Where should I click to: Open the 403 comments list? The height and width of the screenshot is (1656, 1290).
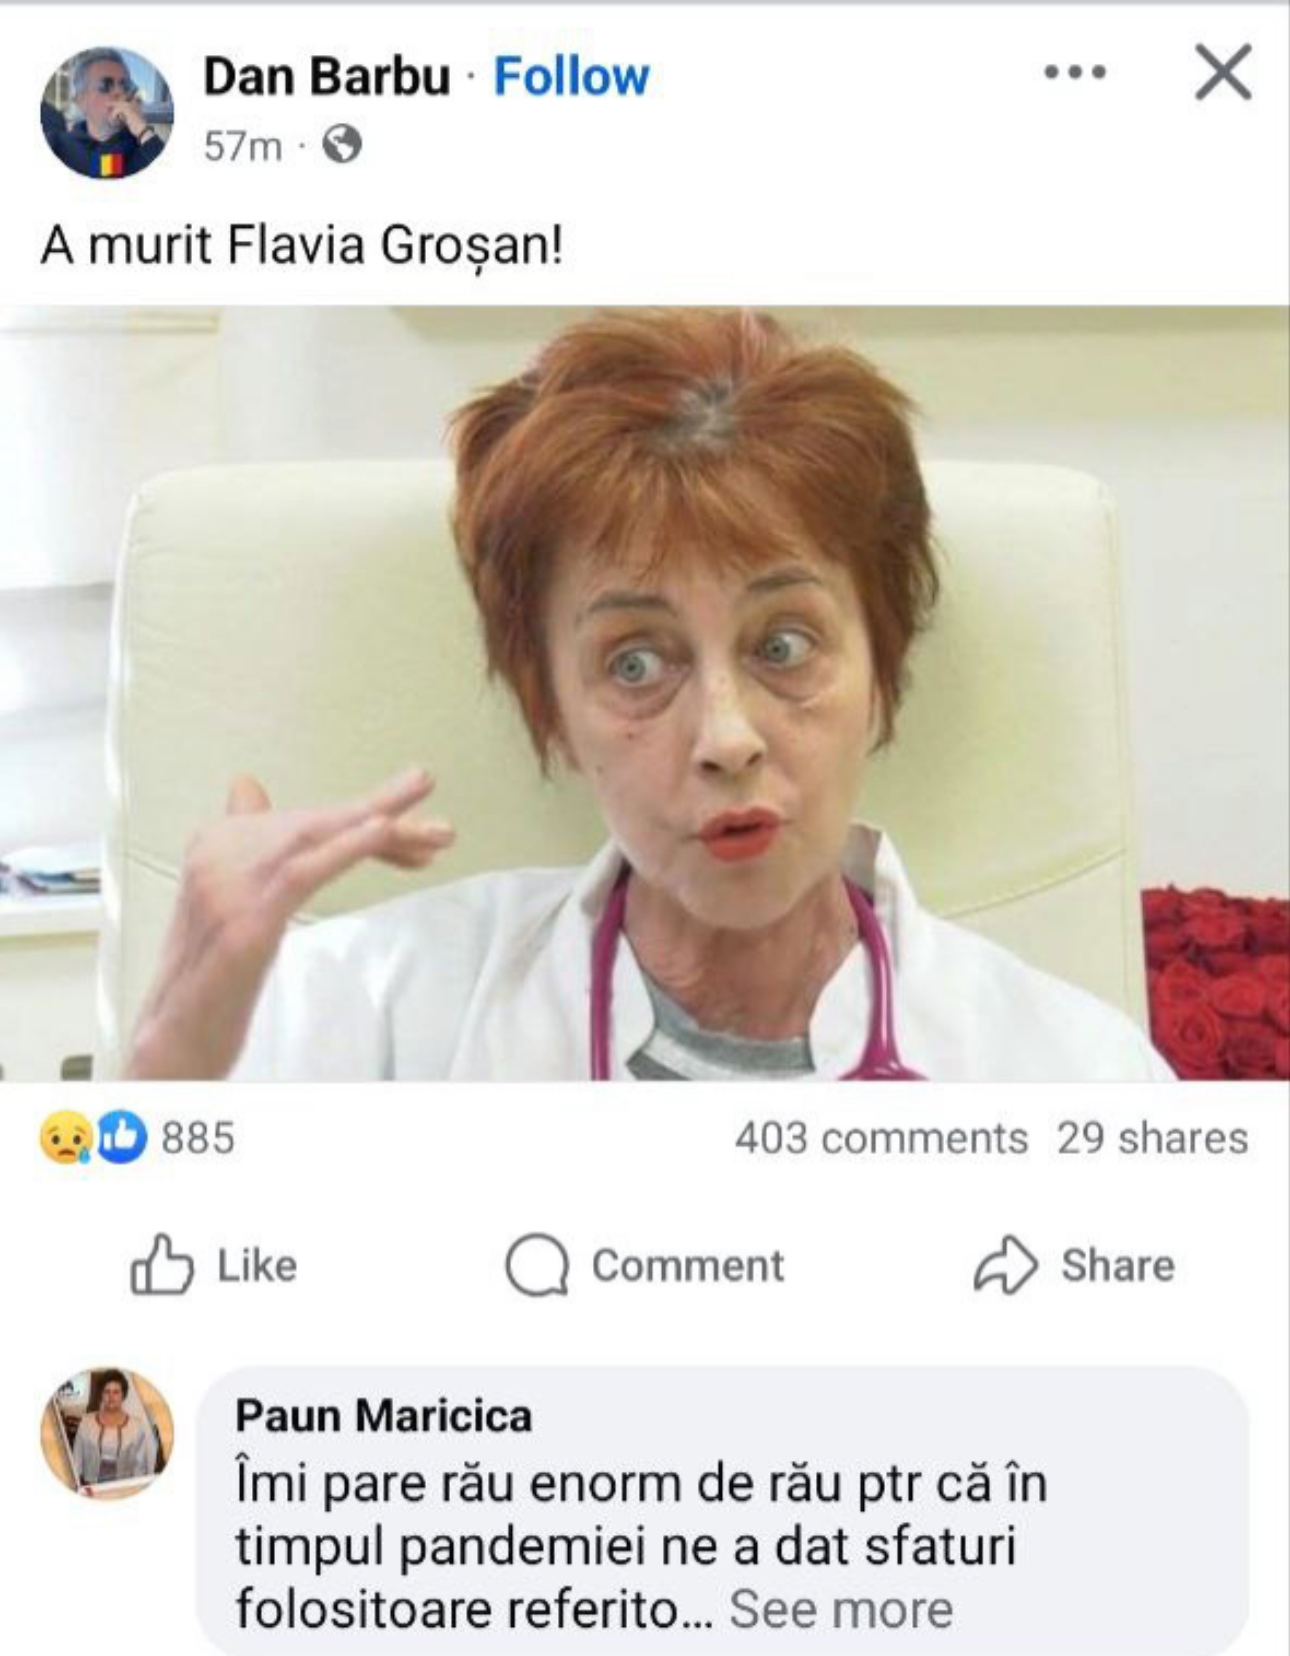[880, 1139]
